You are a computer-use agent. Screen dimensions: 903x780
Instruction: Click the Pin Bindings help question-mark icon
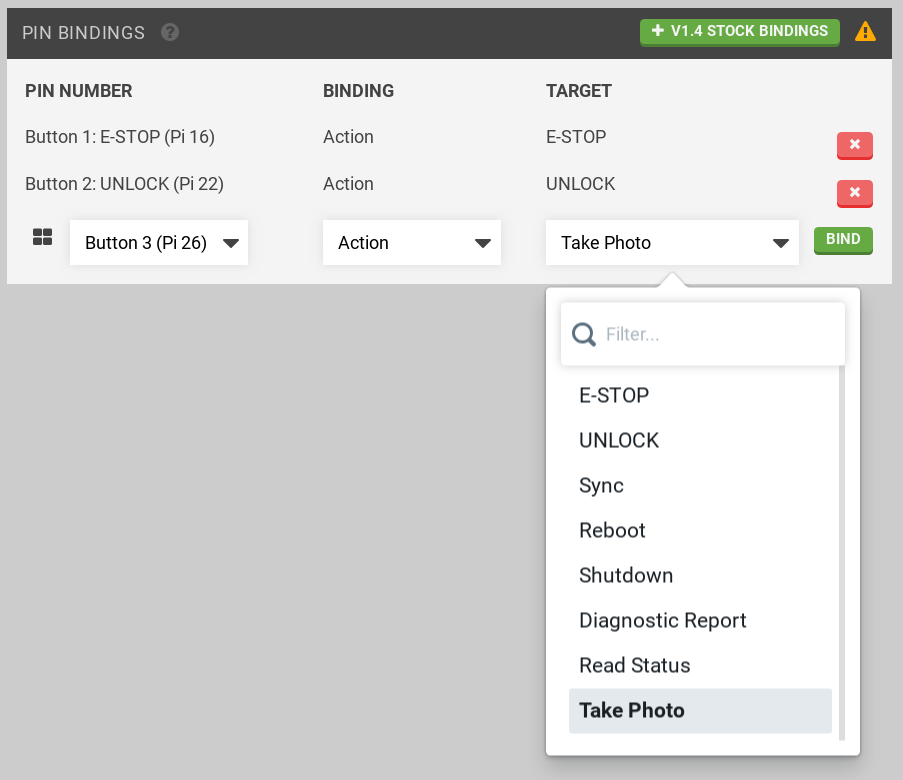[x=170, y=33]
